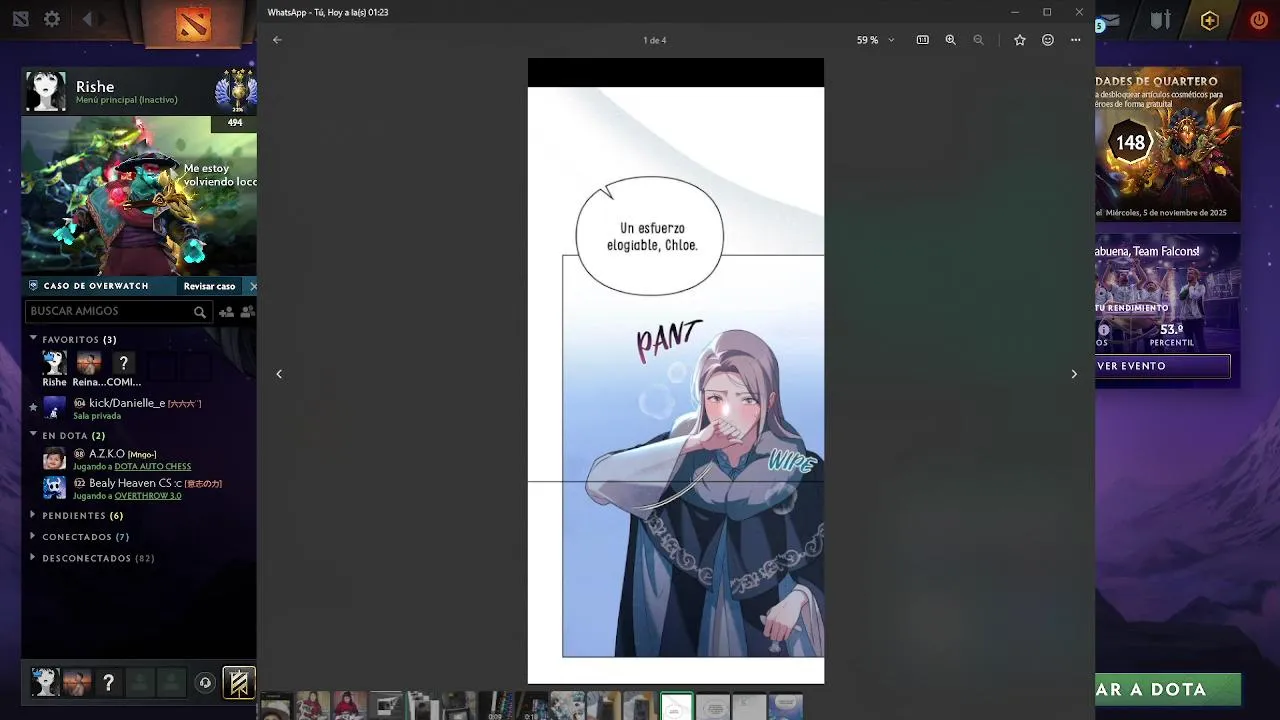Open Quartero level 148 promo banner
The height and width of the screenshot is (720, 1280).
point(1168,145)
